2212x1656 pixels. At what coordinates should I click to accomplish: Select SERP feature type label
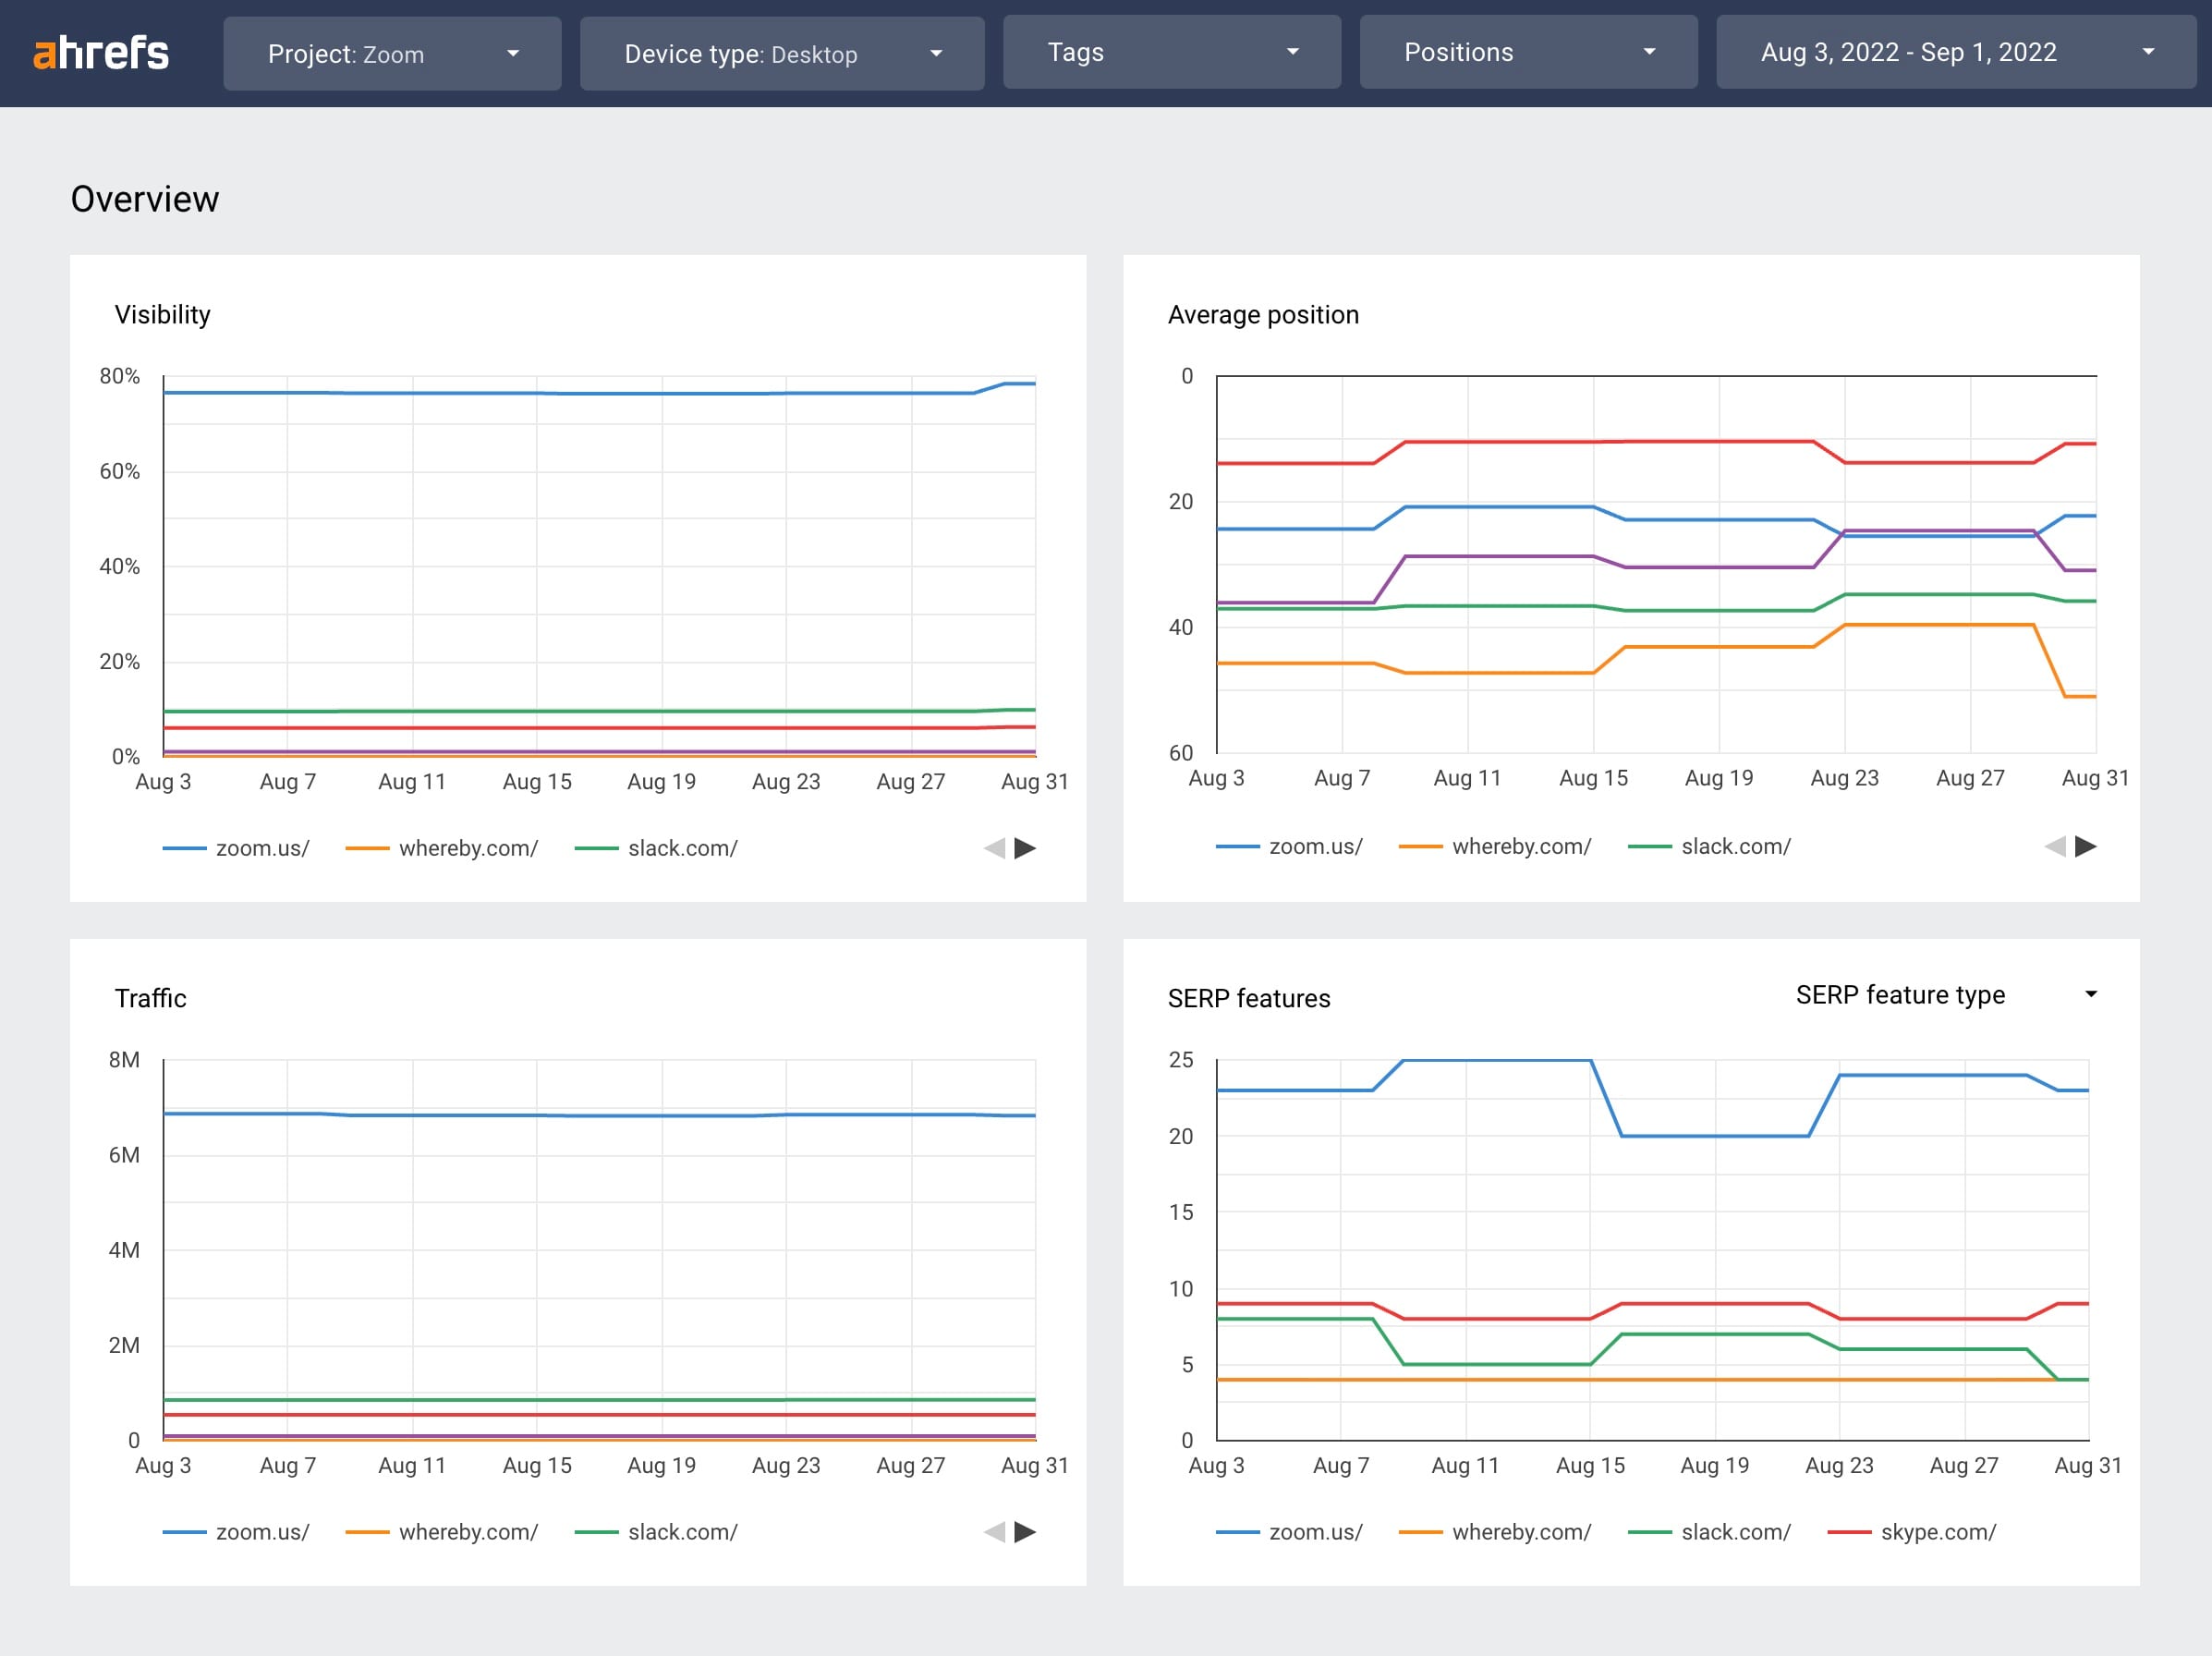[x=1900, y=995]
